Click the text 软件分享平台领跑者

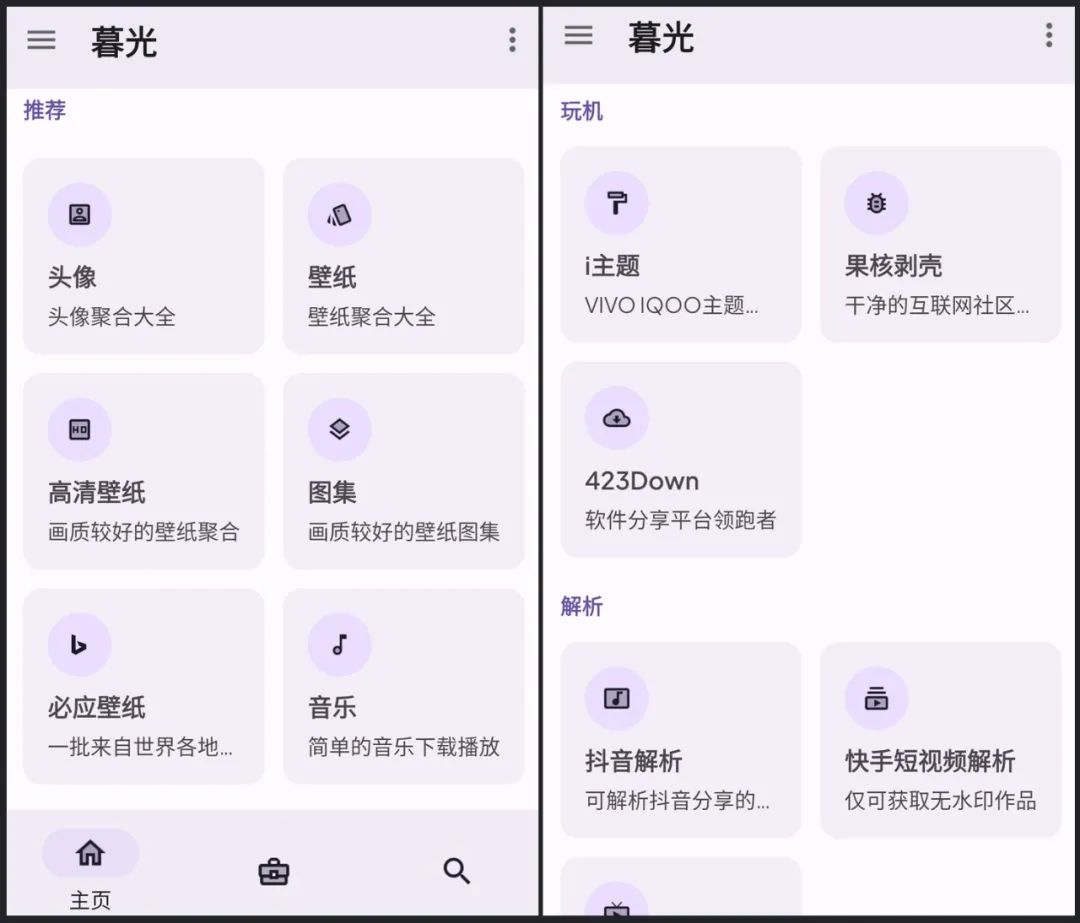(x=681, y=520)
